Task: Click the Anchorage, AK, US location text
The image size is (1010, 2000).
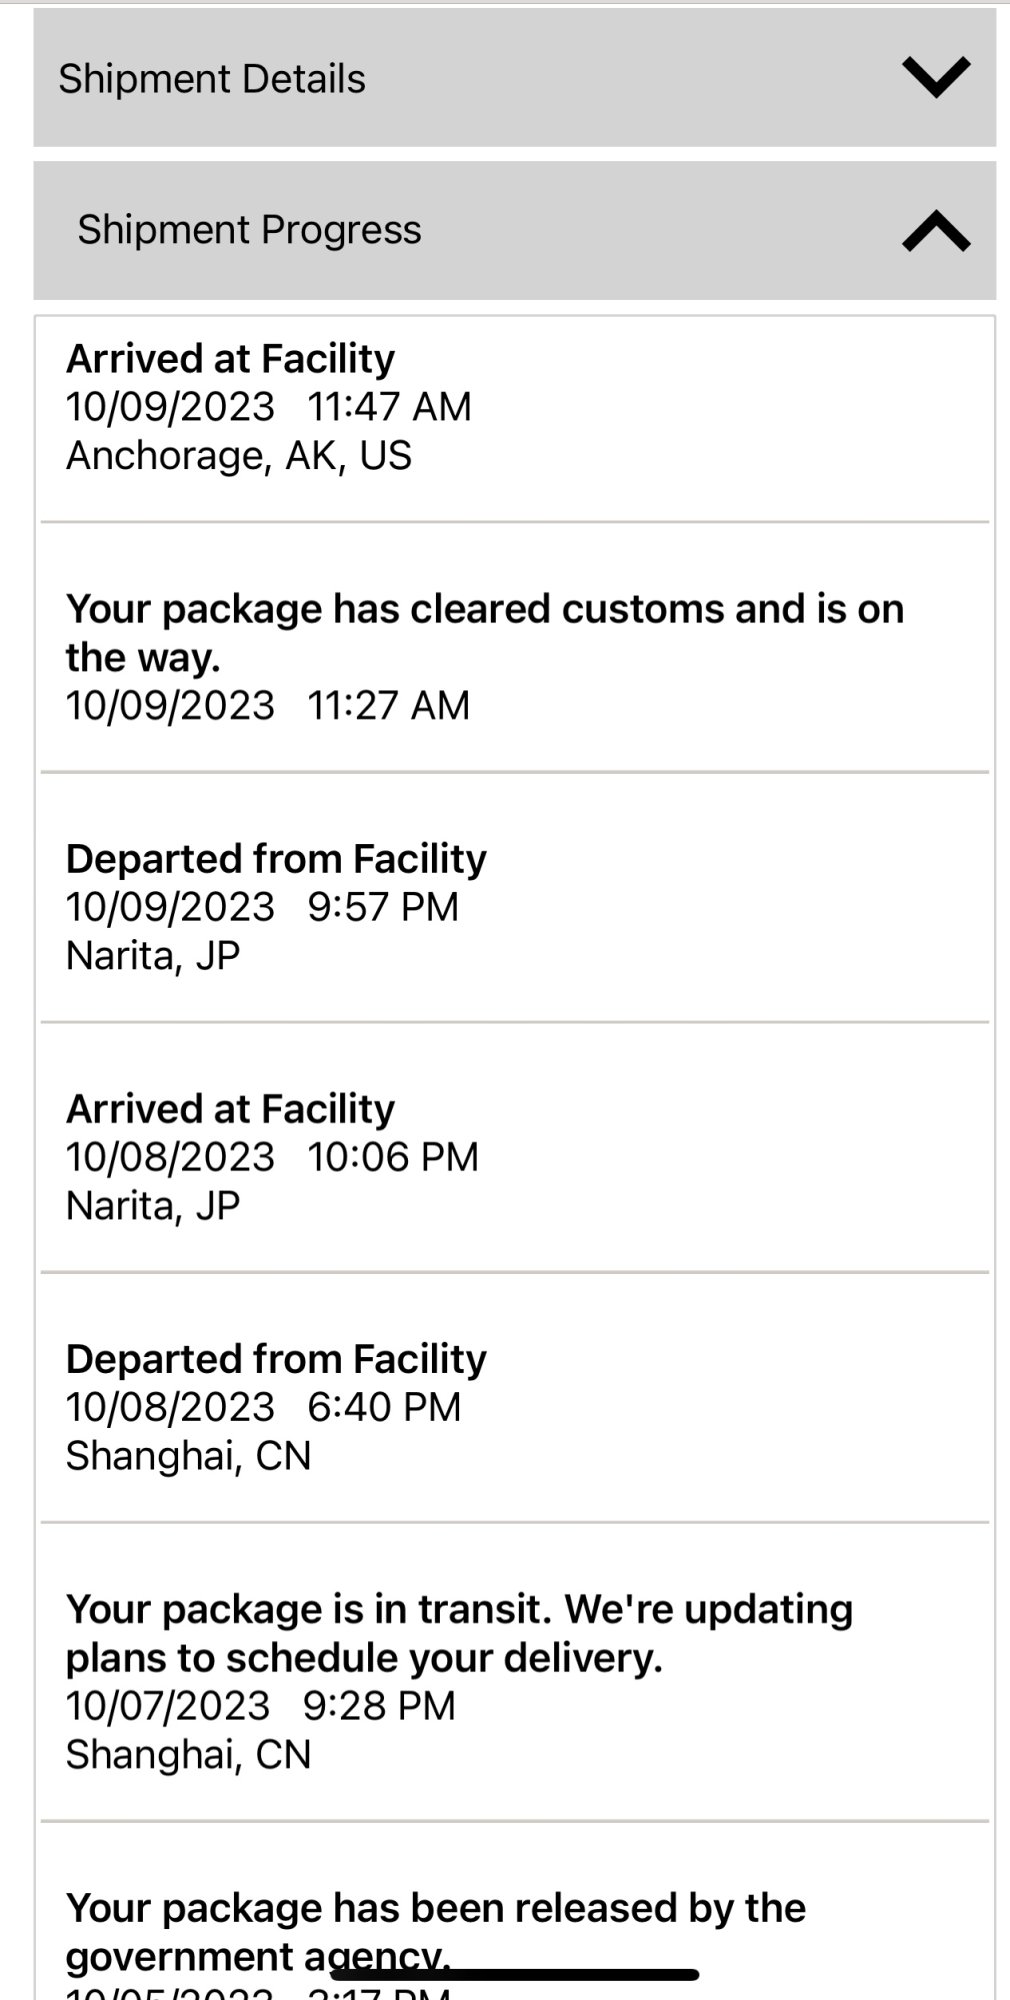Action: pos(238,456)
